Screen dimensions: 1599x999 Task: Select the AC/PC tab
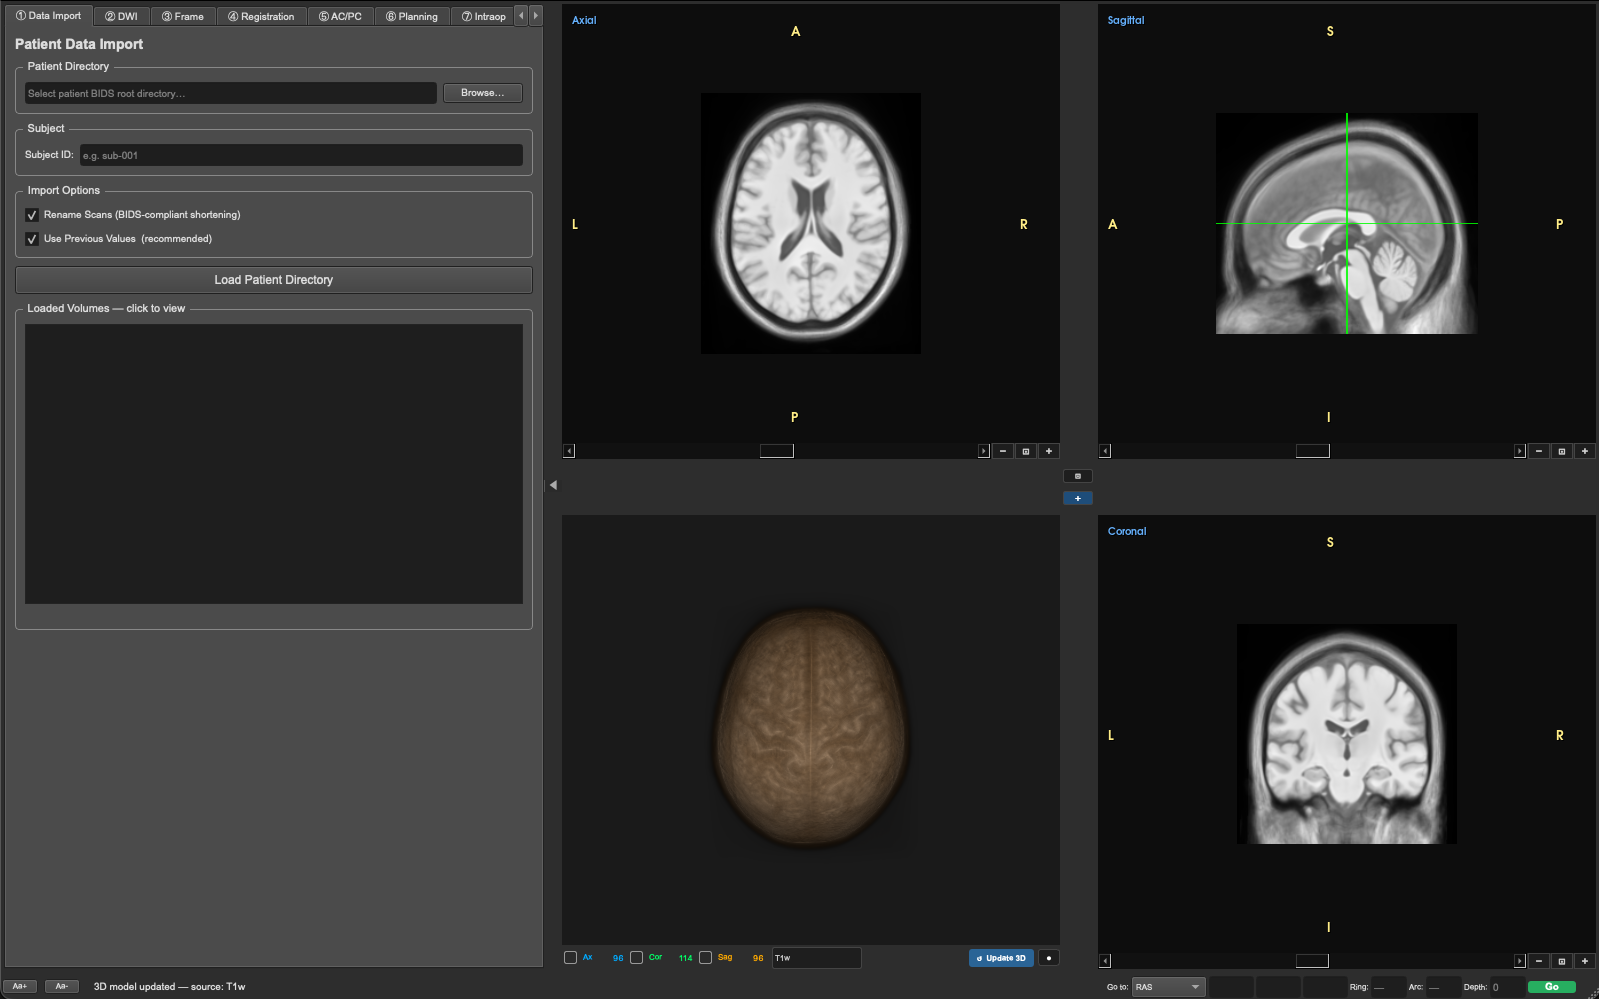point(340,16)
